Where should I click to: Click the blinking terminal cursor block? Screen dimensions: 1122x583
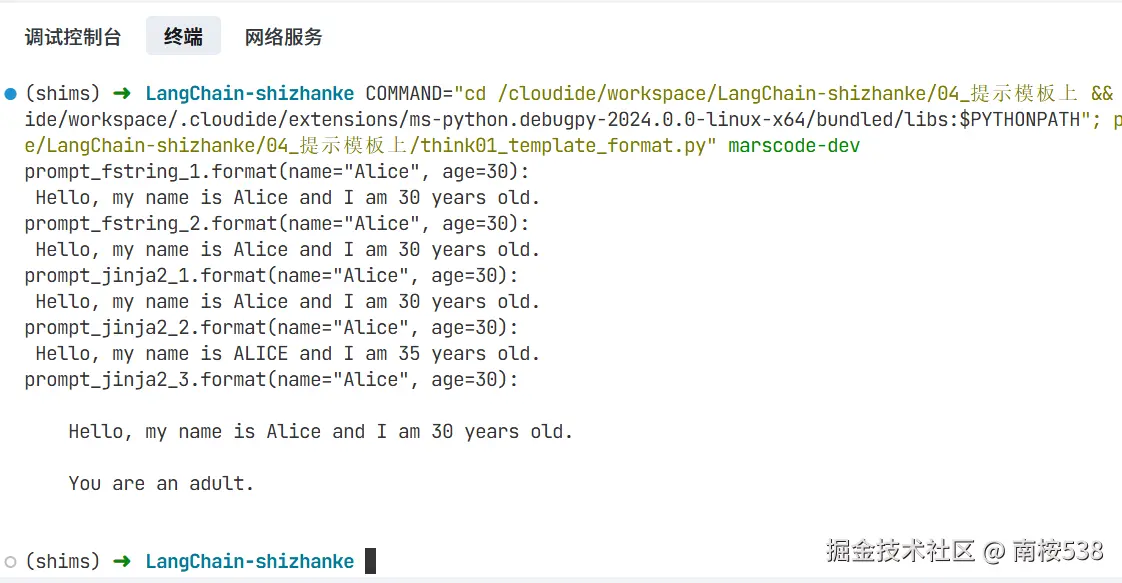click(x=369, y=561)
